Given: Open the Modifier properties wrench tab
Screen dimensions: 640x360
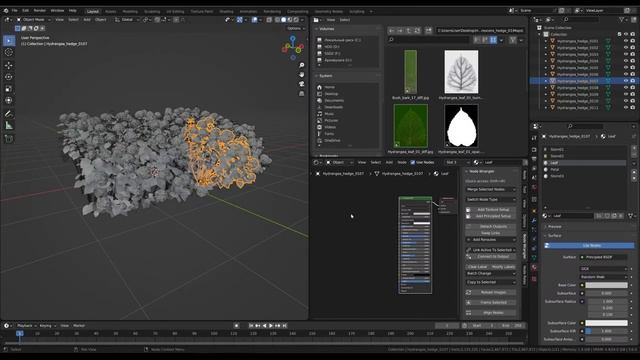Looking at the screenshot, I should point(534,220).
